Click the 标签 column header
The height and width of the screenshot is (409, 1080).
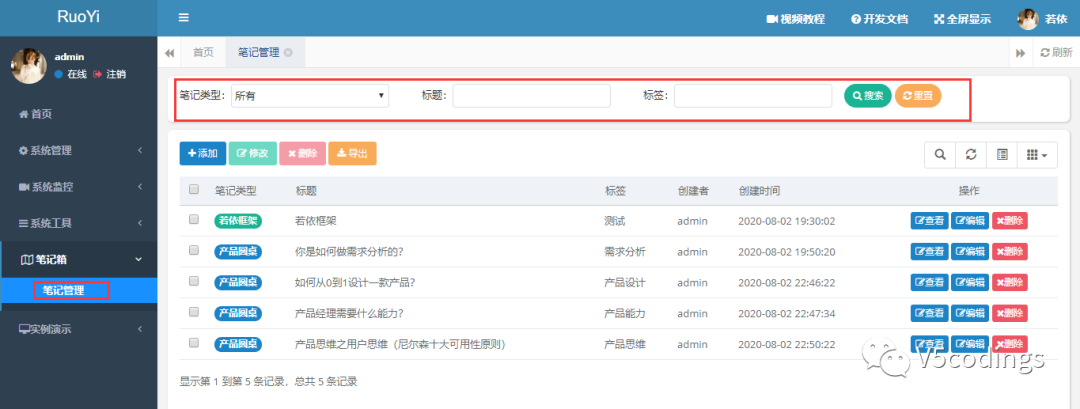(615, 191)
